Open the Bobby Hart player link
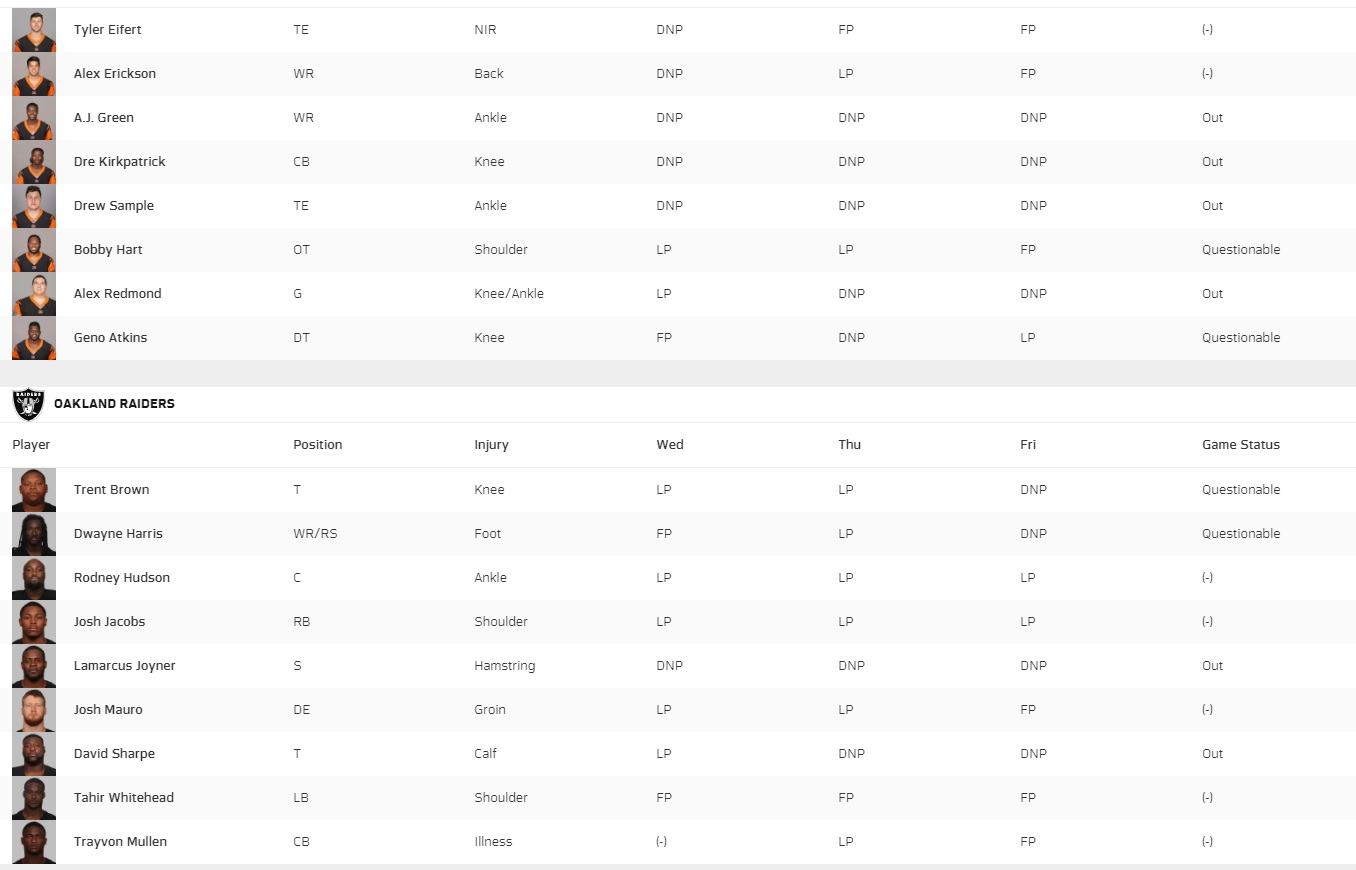1356x870 pixels. [108, 250]
